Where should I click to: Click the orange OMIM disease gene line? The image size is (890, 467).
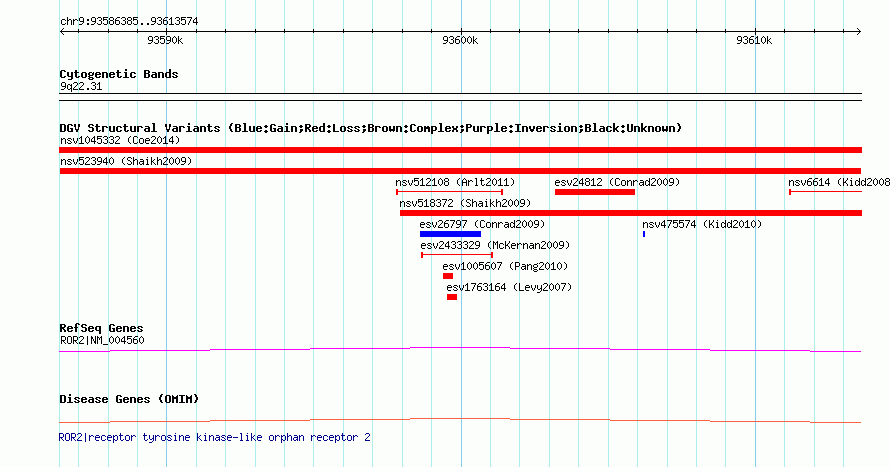(x=460, y=420)
